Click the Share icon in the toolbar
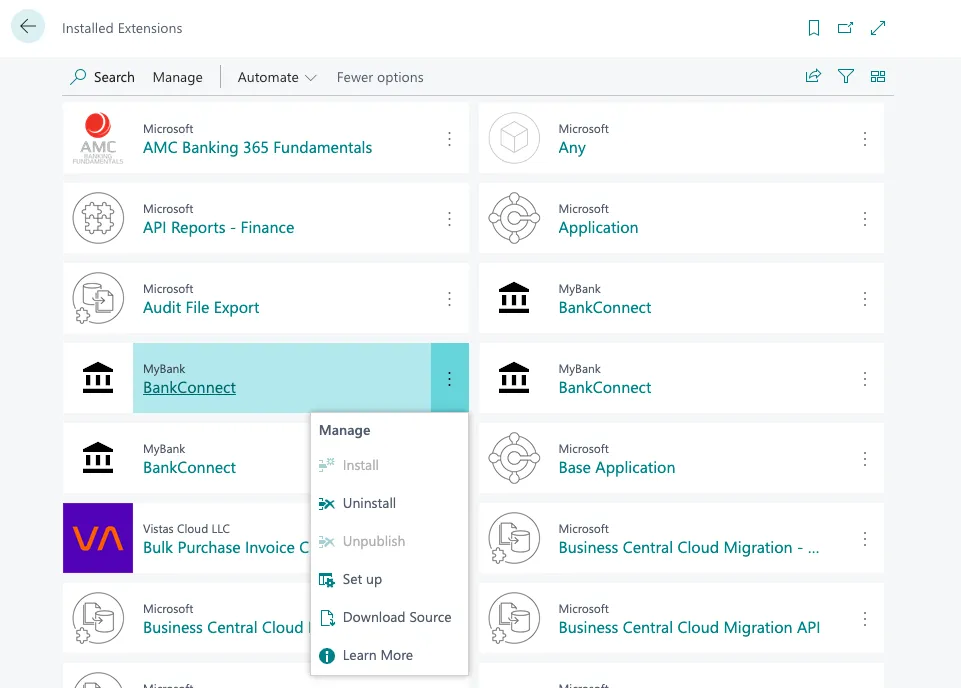 click(x=813, y=76)
